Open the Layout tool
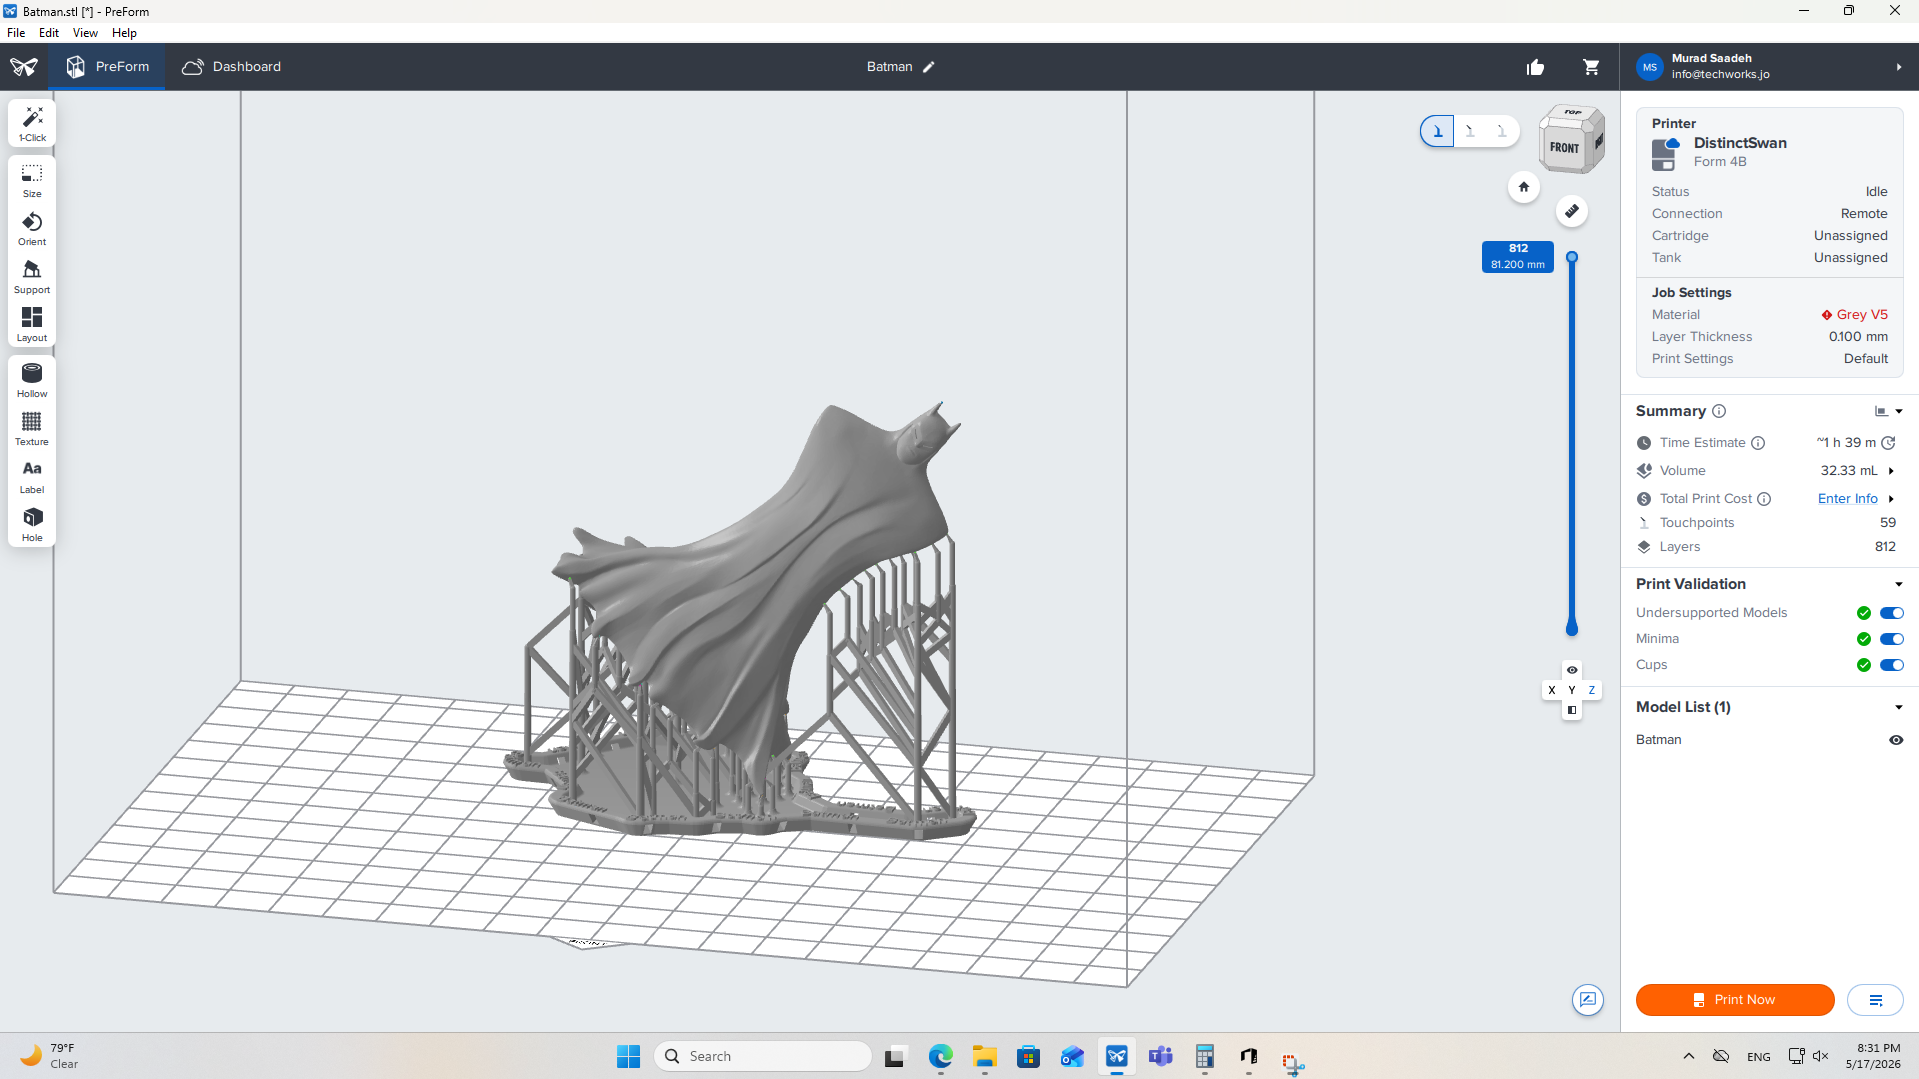The height and width of the screenshot is (1079, 1919). coord(32,324)
